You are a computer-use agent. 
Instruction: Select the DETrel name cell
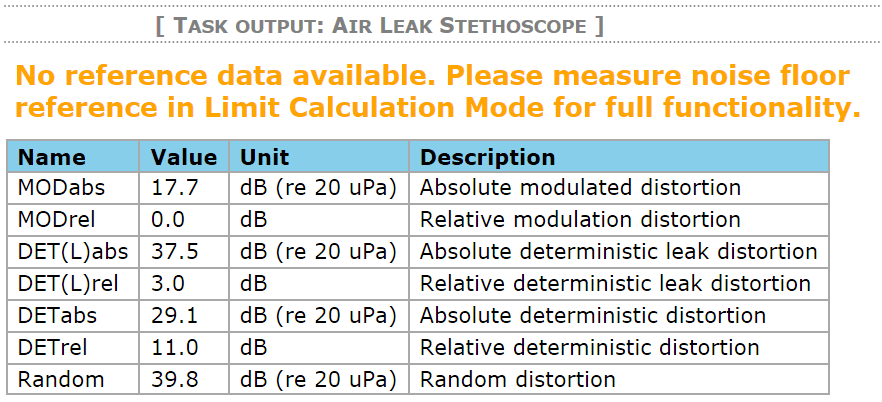tap(73, 347)
